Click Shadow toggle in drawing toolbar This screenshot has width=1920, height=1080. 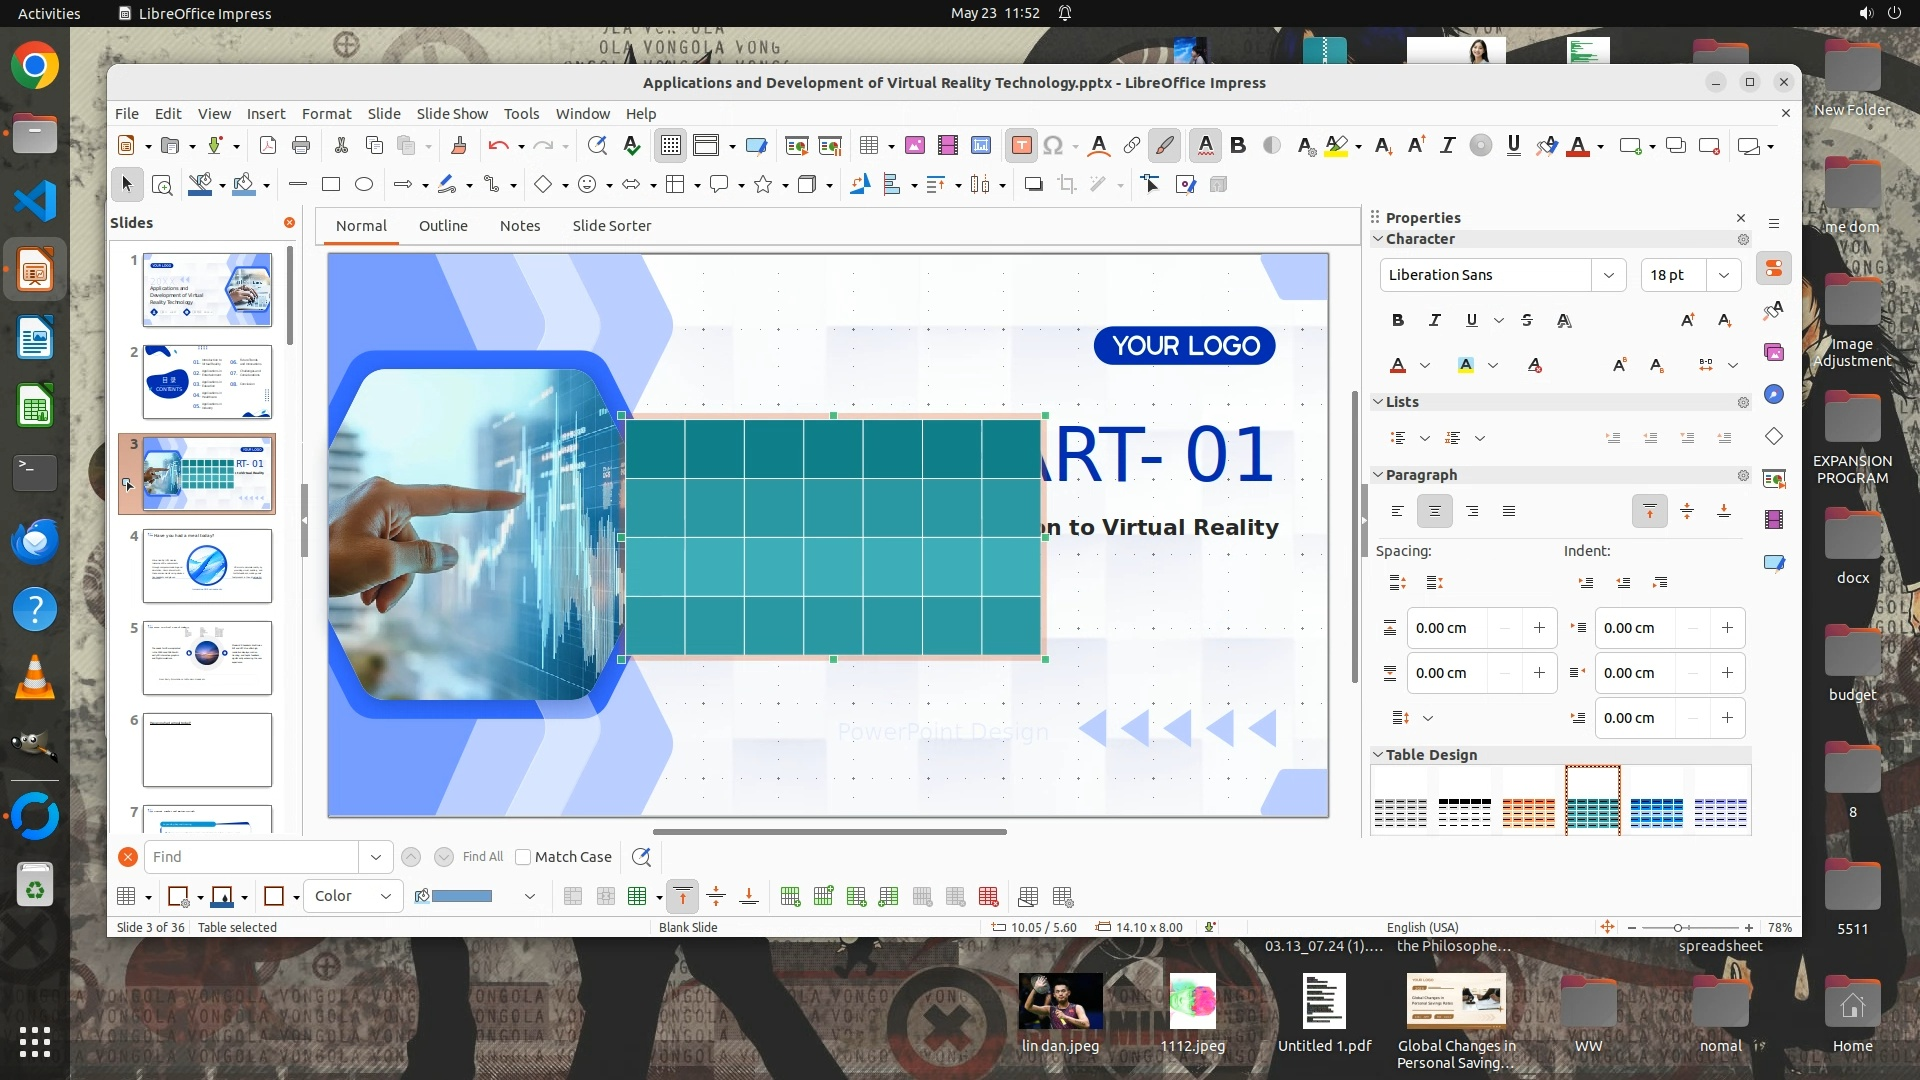(x=1033, y=184)
